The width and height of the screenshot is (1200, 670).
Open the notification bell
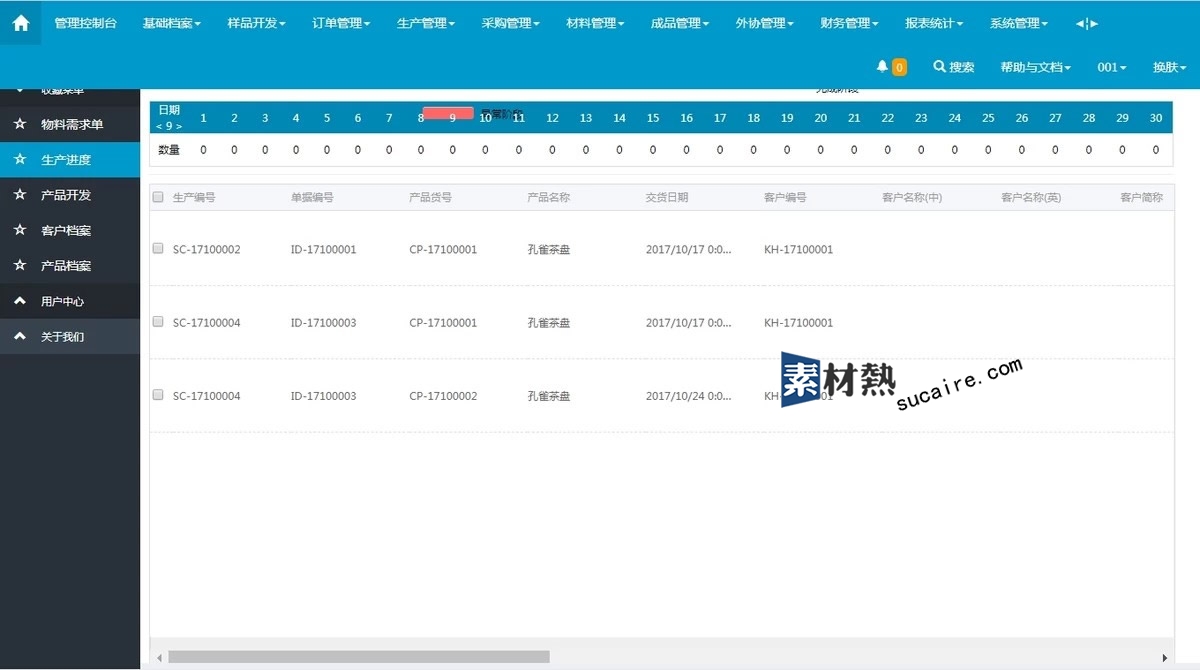pos(882,66)
